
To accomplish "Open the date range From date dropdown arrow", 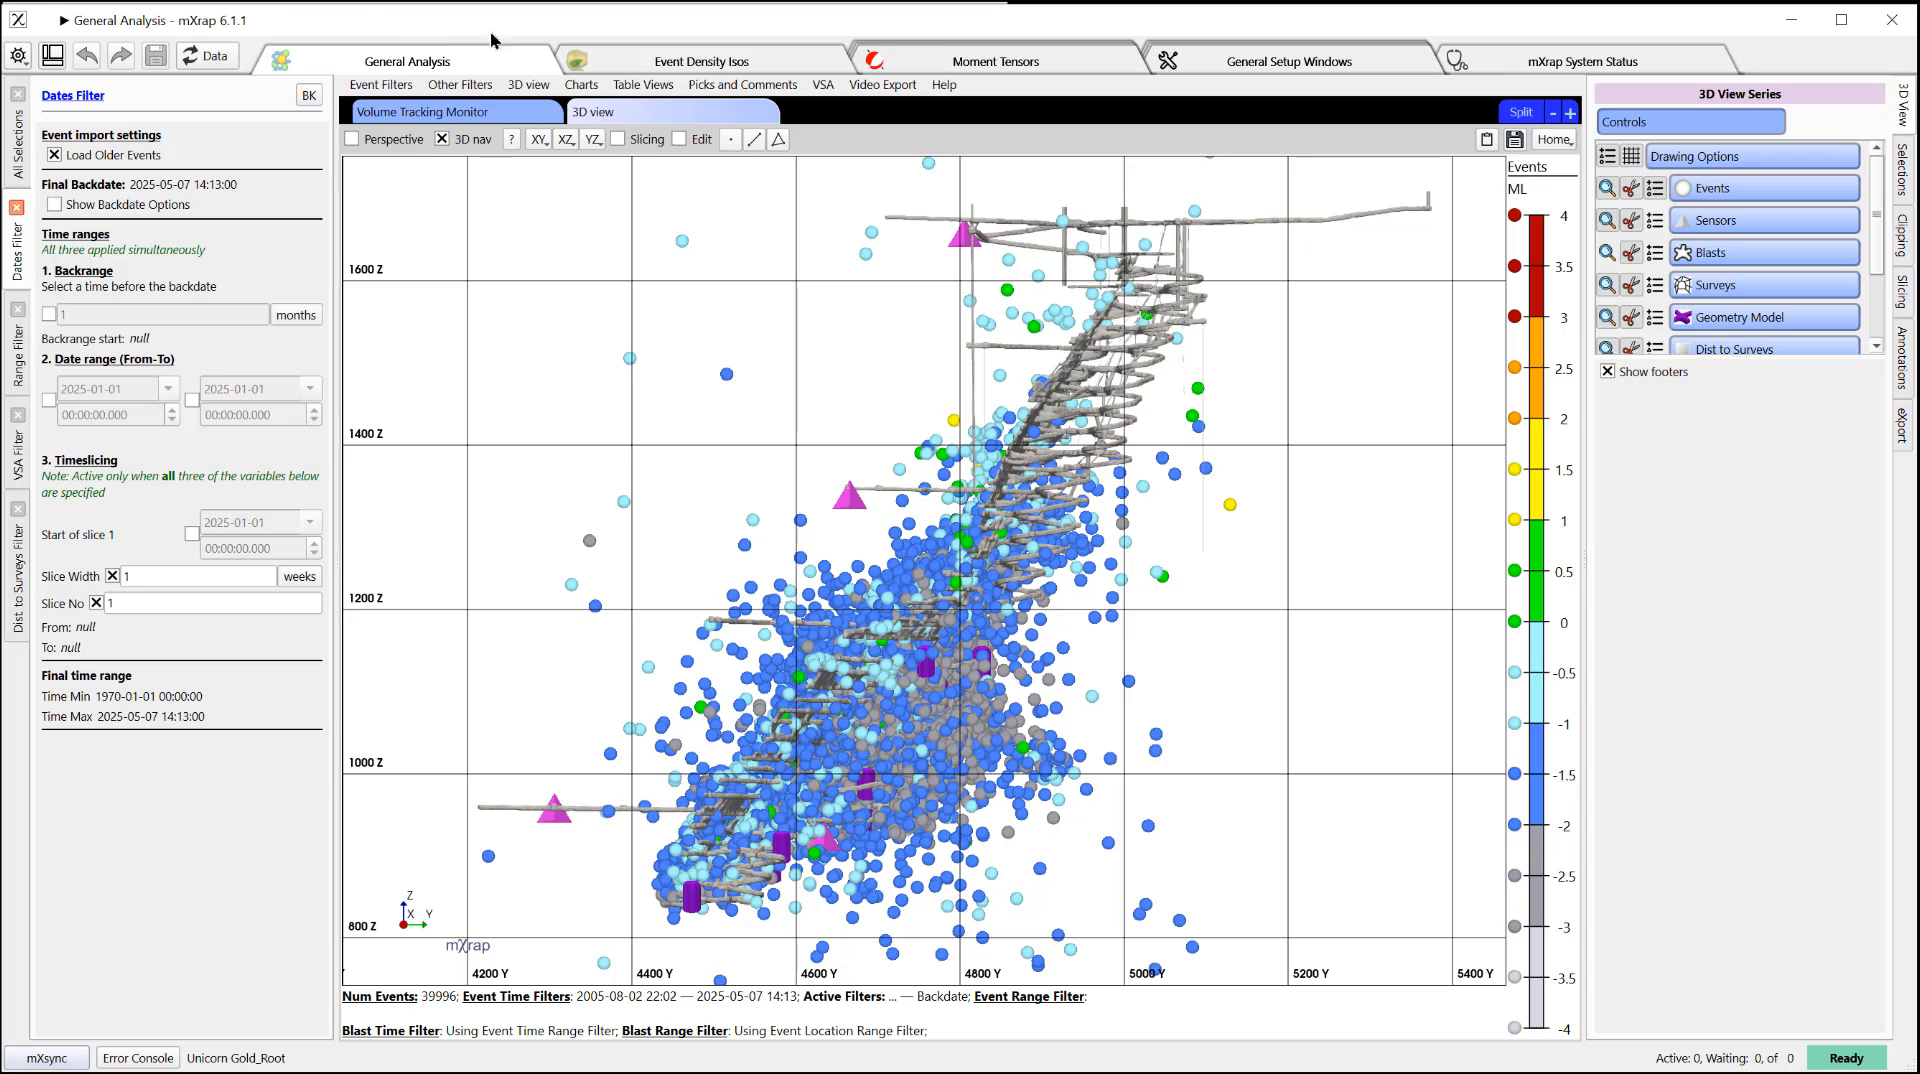I will pyautogui.click(x=168, y=388).
